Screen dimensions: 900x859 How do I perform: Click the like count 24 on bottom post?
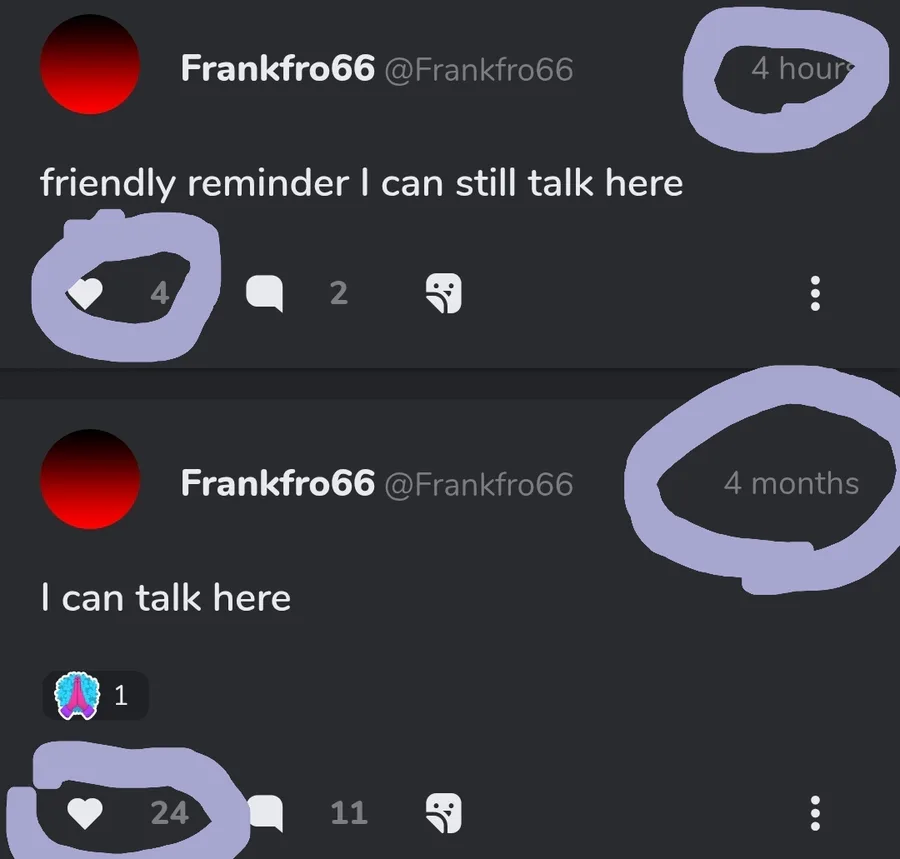(x=170, y=813)
